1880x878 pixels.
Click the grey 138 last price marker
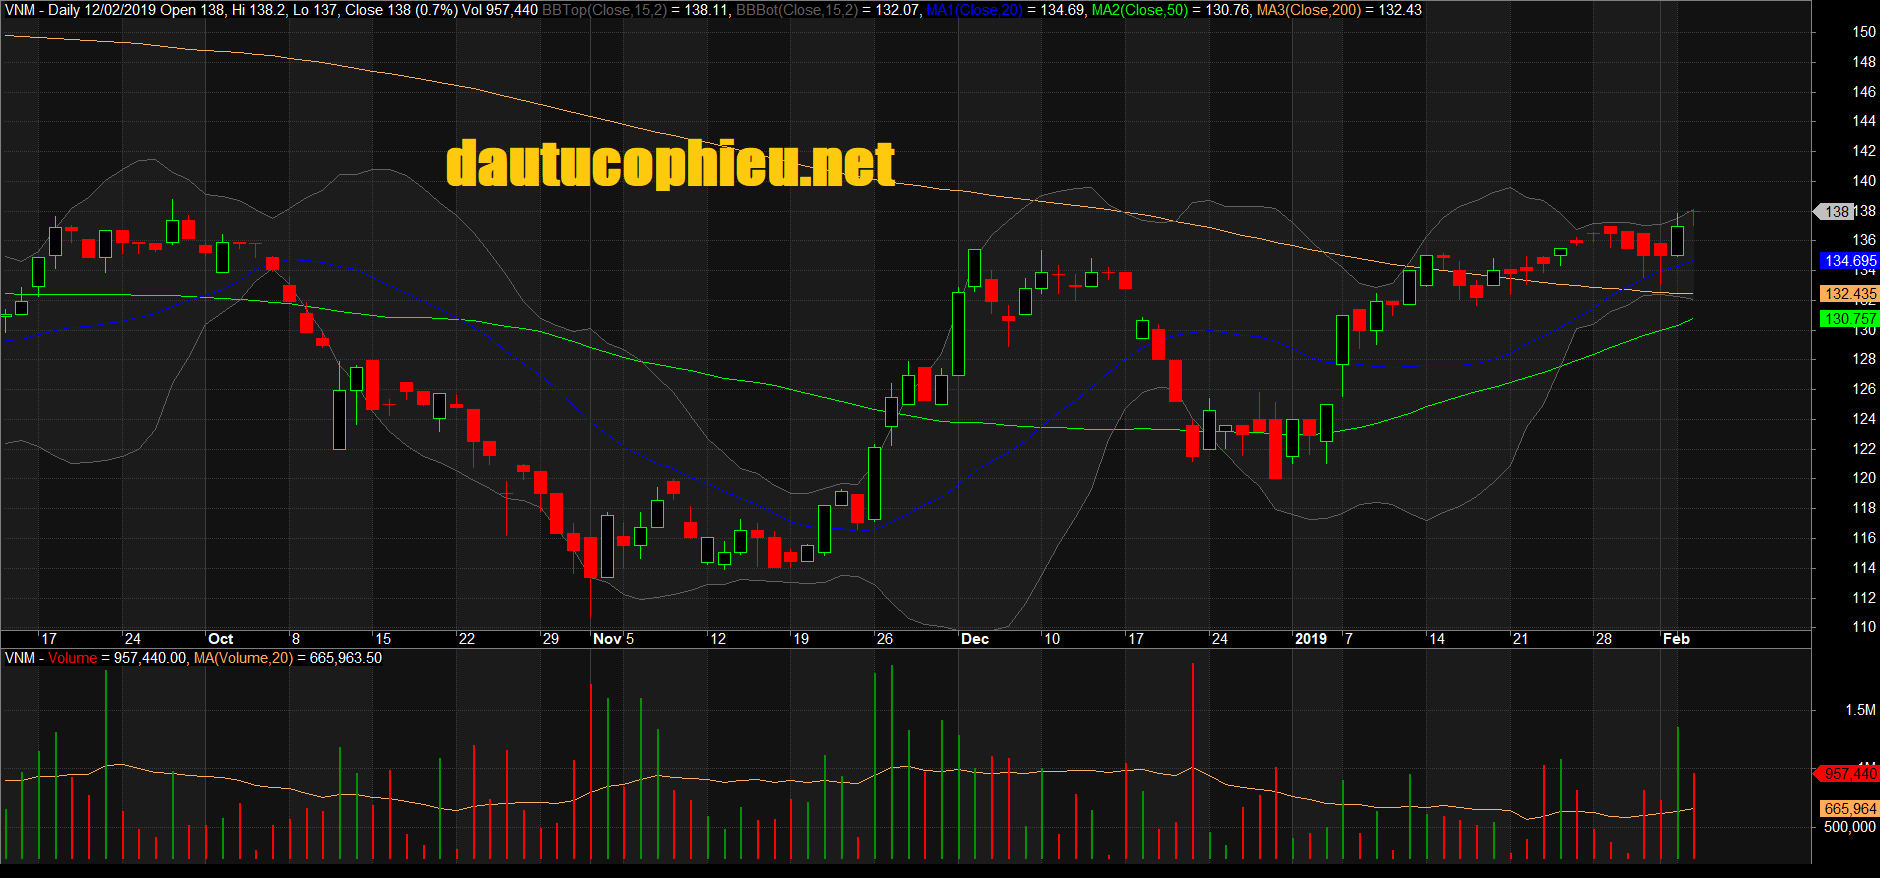[1834, 211]
